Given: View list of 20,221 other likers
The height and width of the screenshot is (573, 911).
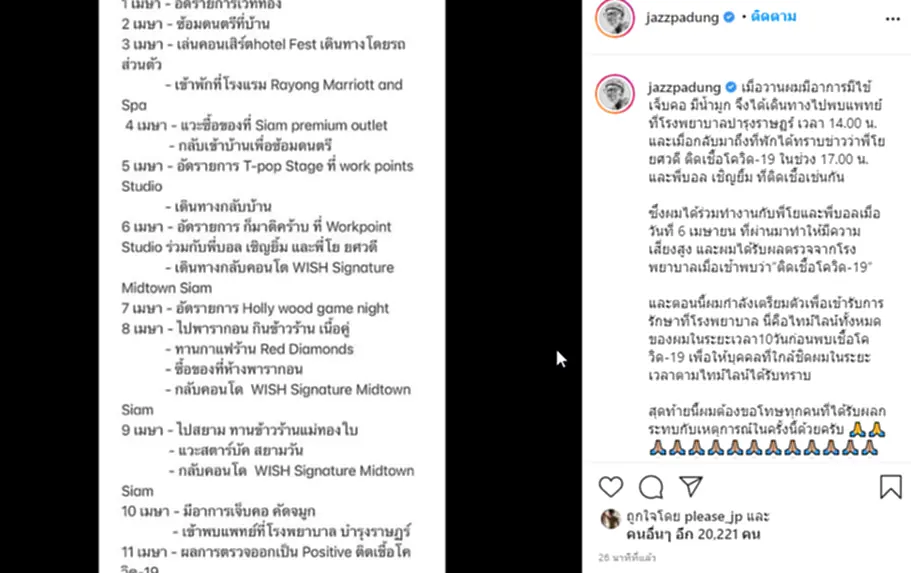Looking at the screenshot, I should coord(693,535).
